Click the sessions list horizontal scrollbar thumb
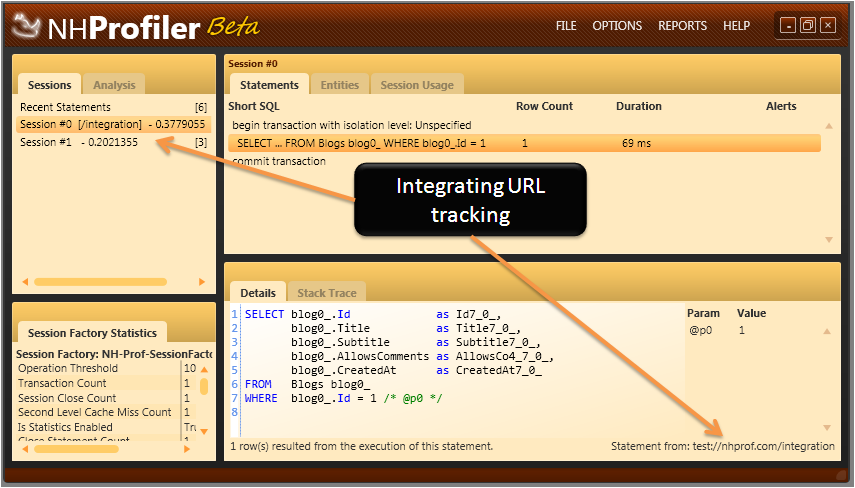 tap(100, 282)
